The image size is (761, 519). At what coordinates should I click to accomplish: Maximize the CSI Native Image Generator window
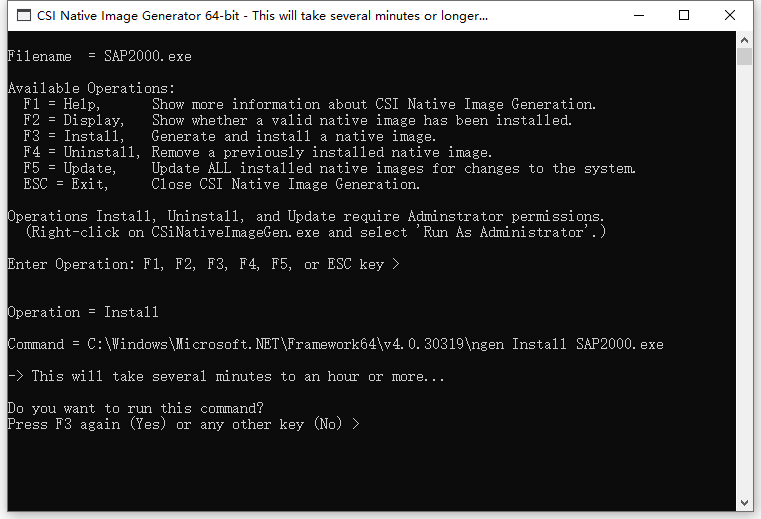(x=684, y=16)
